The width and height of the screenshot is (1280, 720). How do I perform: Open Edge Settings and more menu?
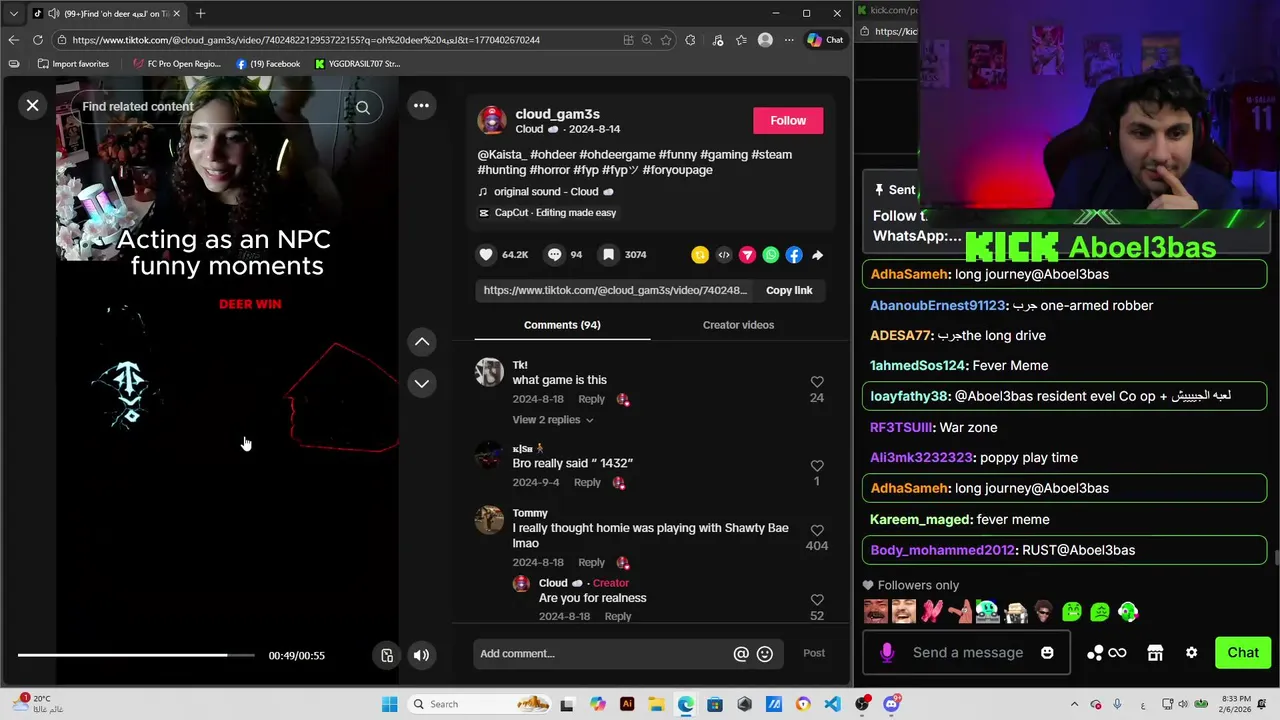789,40
